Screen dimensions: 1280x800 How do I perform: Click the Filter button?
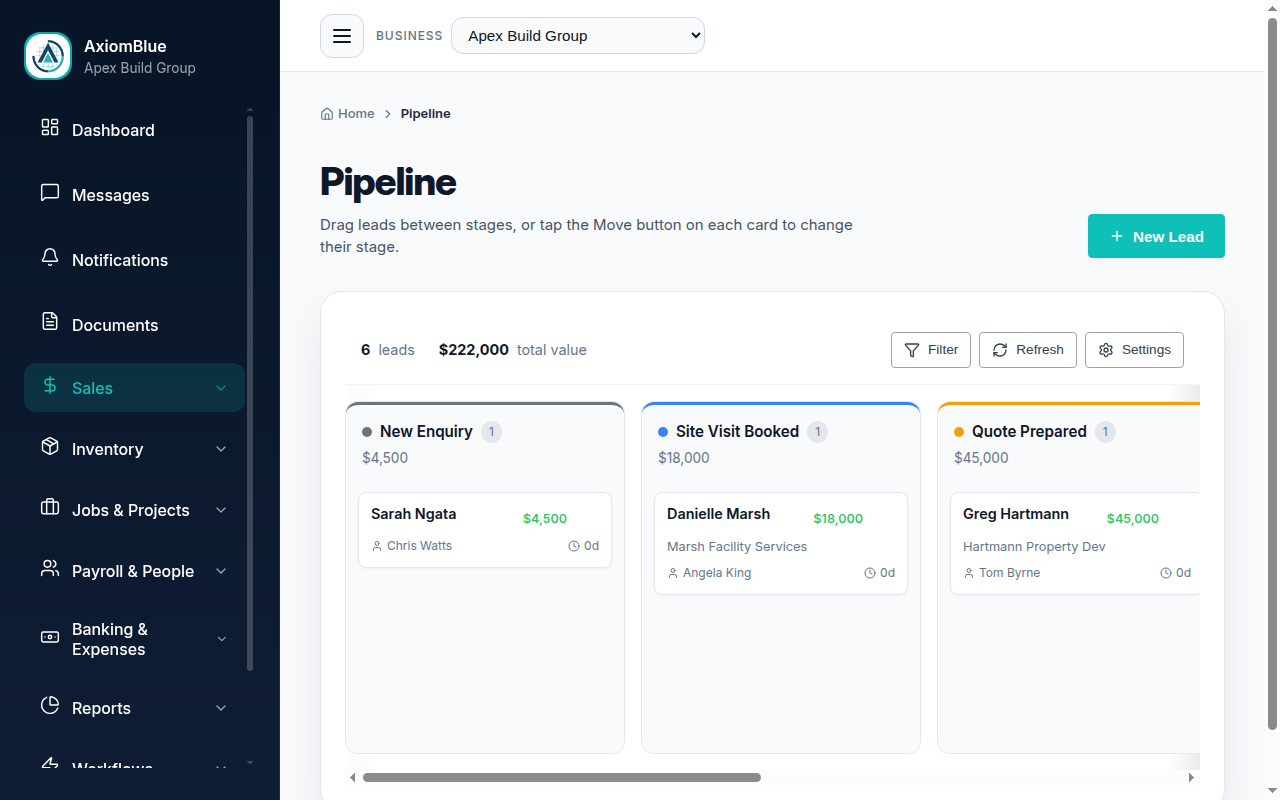(931, 350)
